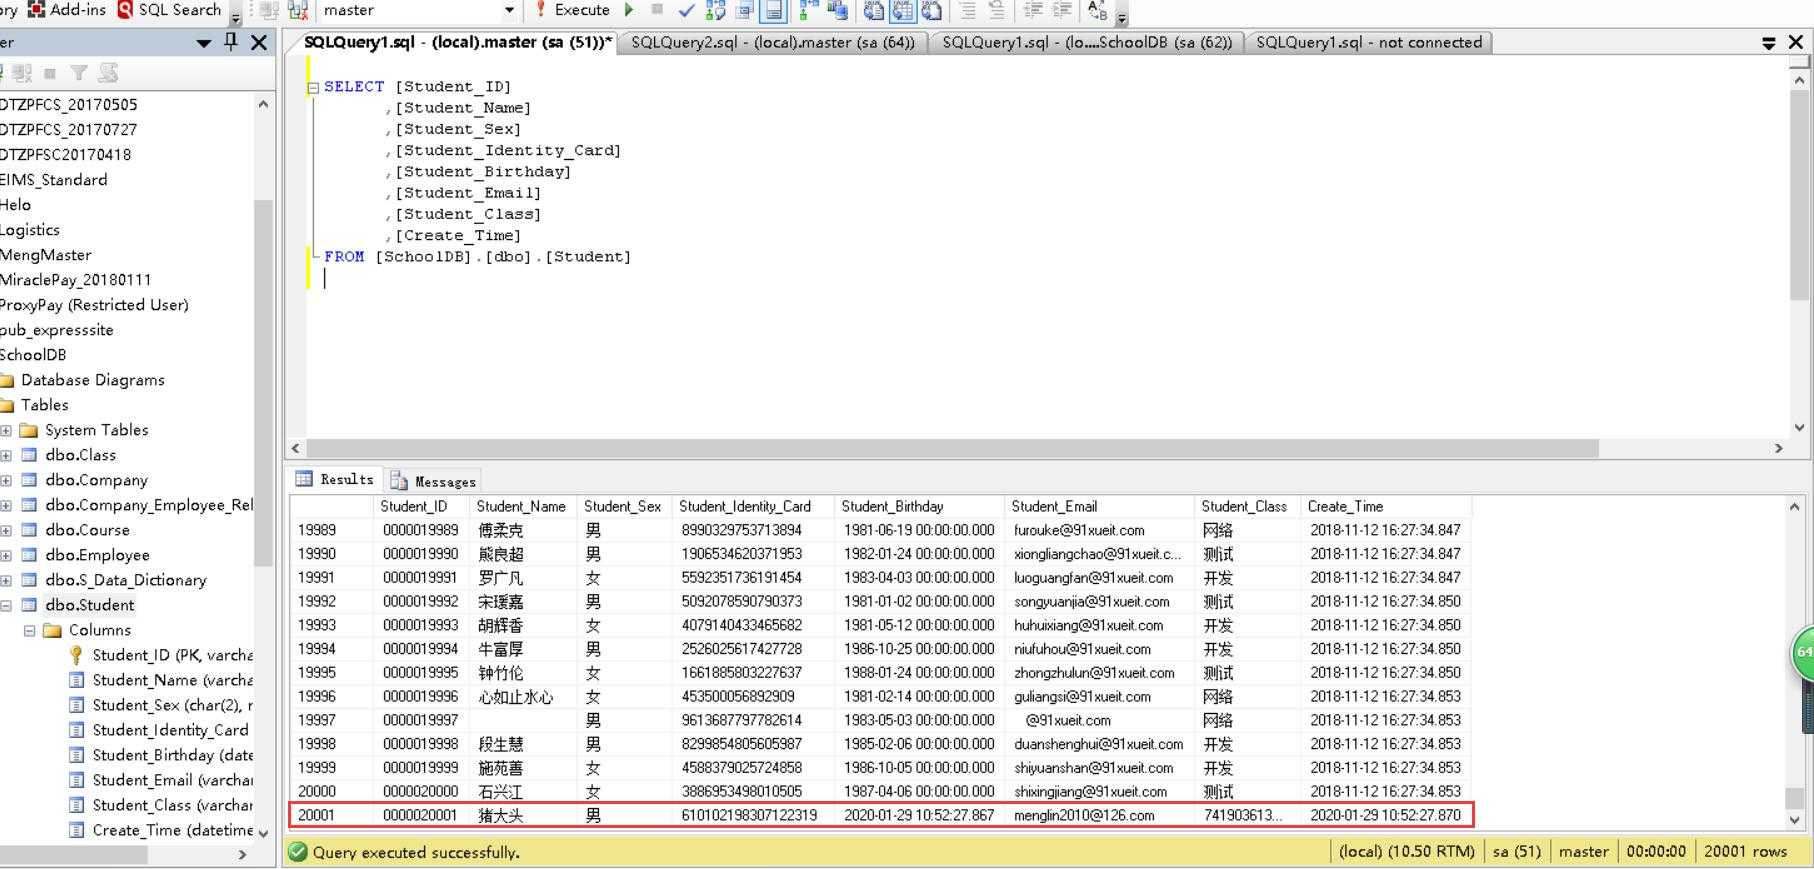Click the '20001 rows' status bar entry

point(1745,852)
